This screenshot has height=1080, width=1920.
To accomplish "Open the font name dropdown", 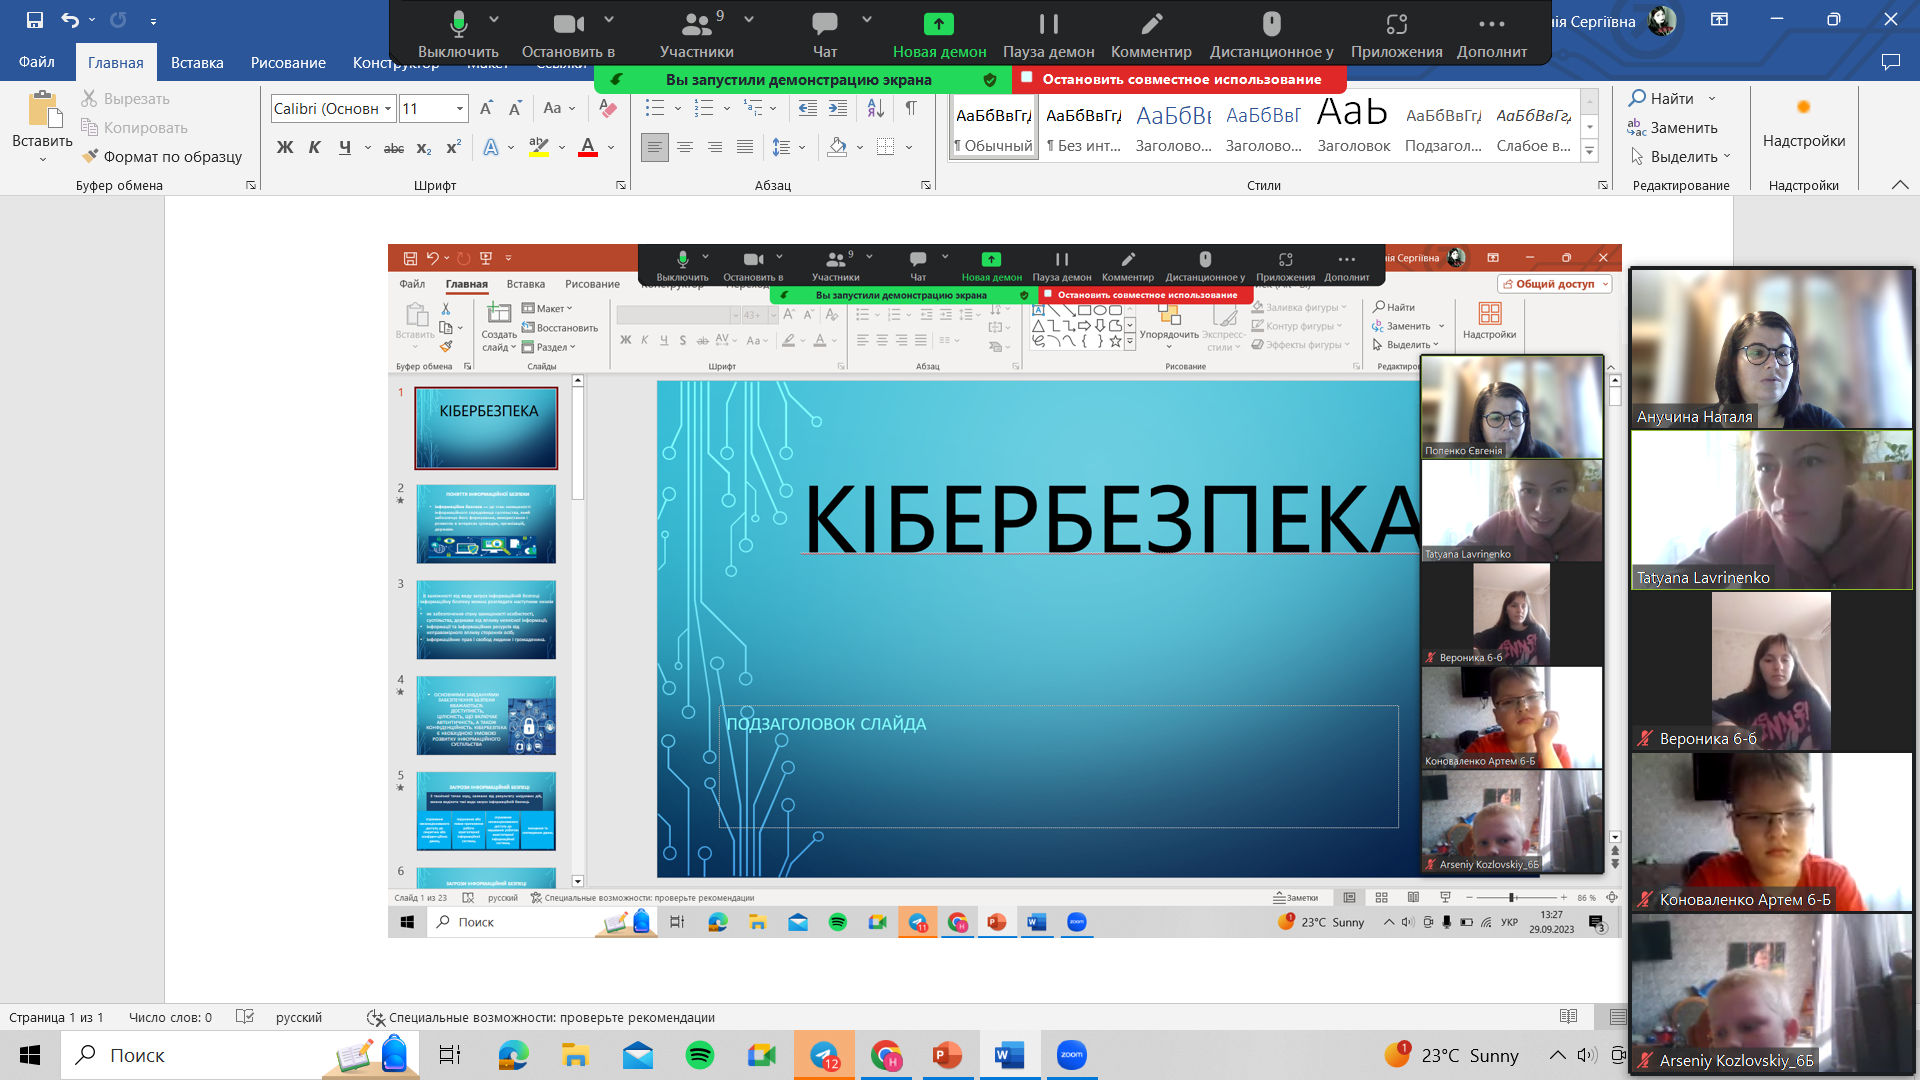I will click(x=388, y=108).
